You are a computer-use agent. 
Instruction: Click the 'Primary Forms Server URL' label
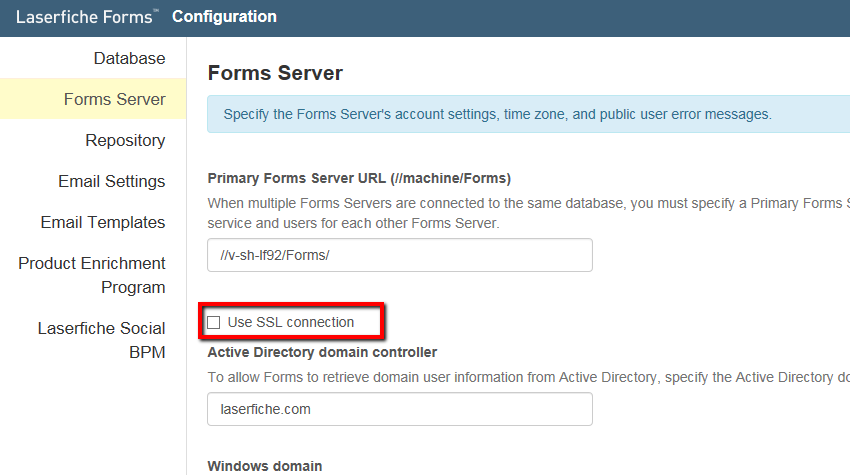coord(359,178)
